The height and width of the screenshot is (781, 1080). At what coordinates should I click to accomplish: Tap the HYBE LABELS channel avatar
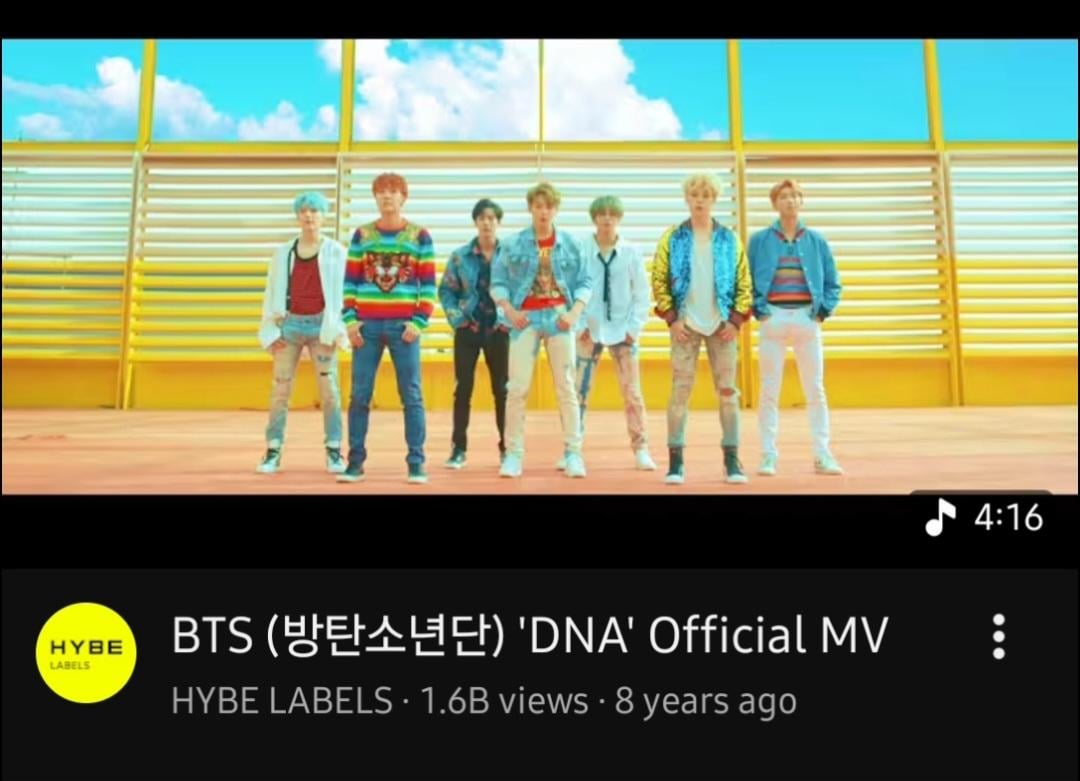point(86,652)
